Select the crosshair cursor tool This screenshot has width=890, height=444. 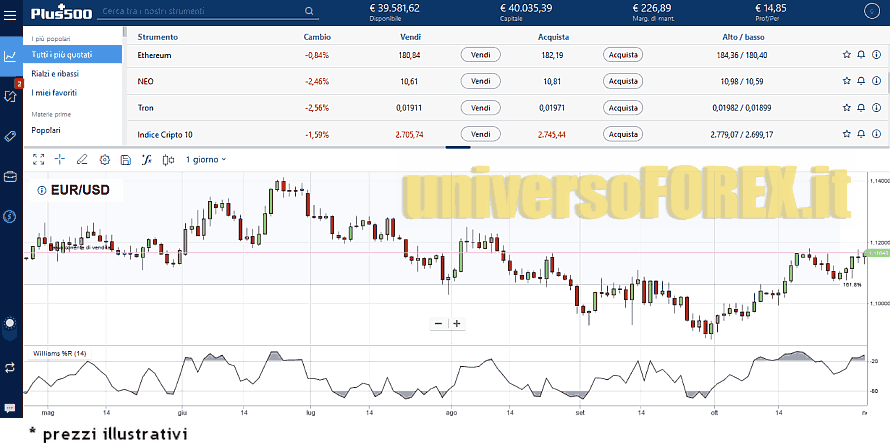coord(60,159)
